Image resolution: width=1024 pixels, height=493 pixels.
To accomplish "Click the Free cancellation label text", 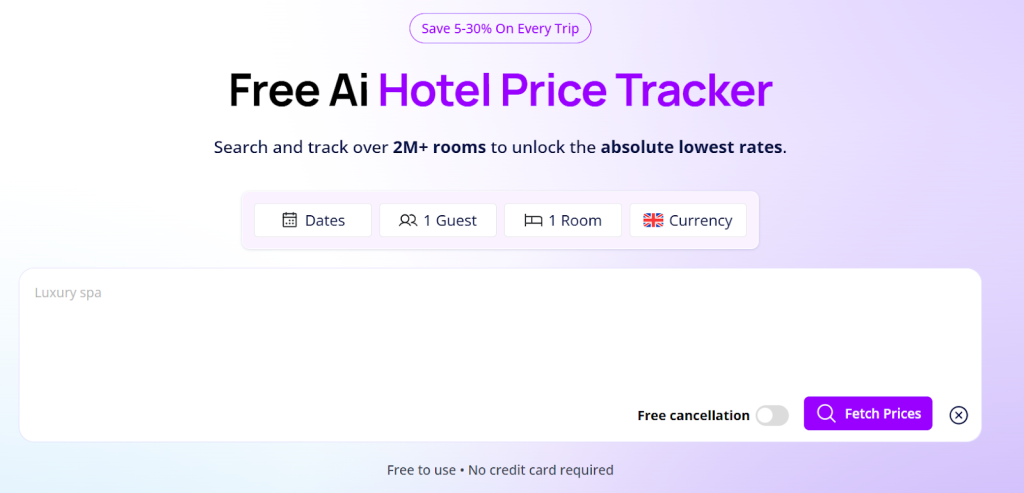I will coord(693,415).
